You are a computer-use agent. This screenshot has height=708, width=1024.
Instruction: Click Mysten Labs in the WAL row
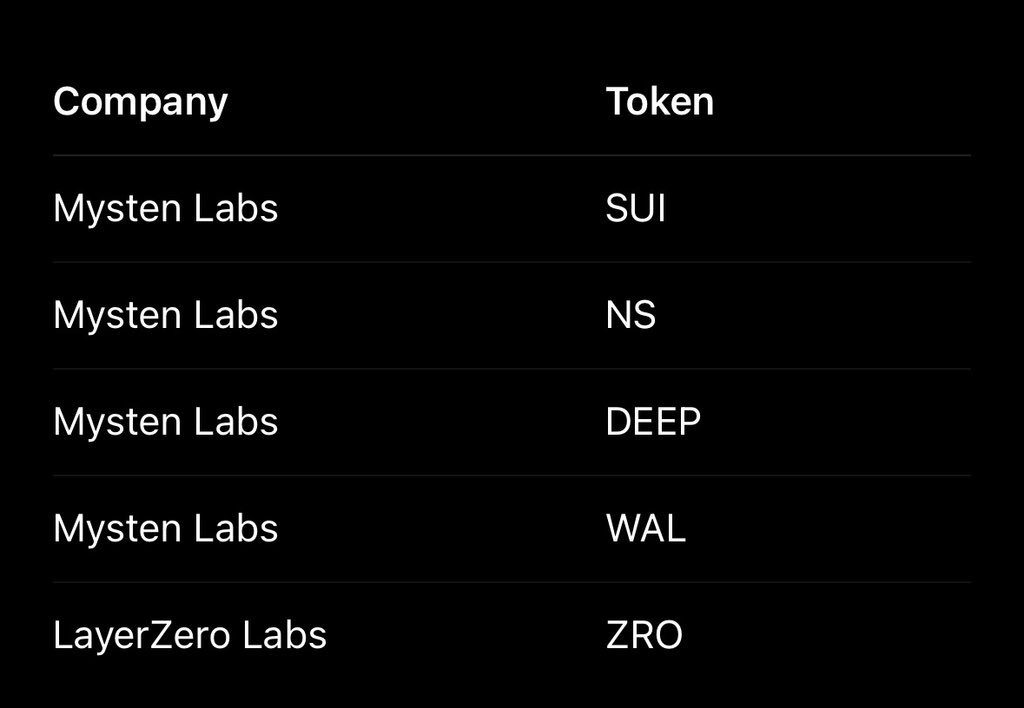pyautogui.click(x=165, y=529)
